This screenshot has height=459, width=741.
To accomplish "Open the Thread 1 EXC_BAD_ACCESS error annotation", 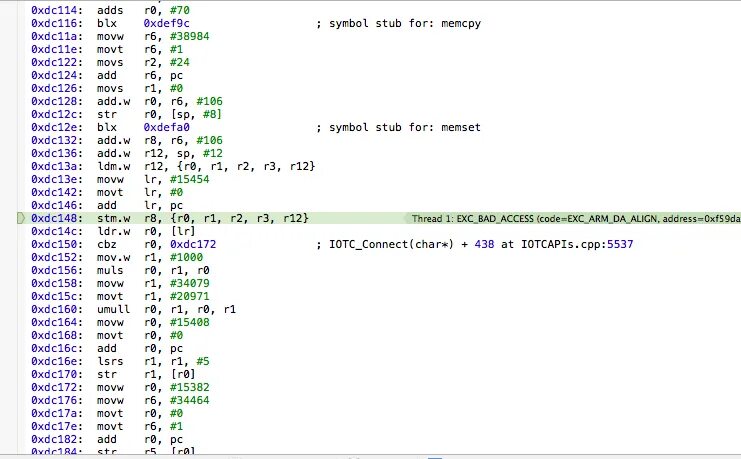I will pyautogui.click(x=575, y=218).
